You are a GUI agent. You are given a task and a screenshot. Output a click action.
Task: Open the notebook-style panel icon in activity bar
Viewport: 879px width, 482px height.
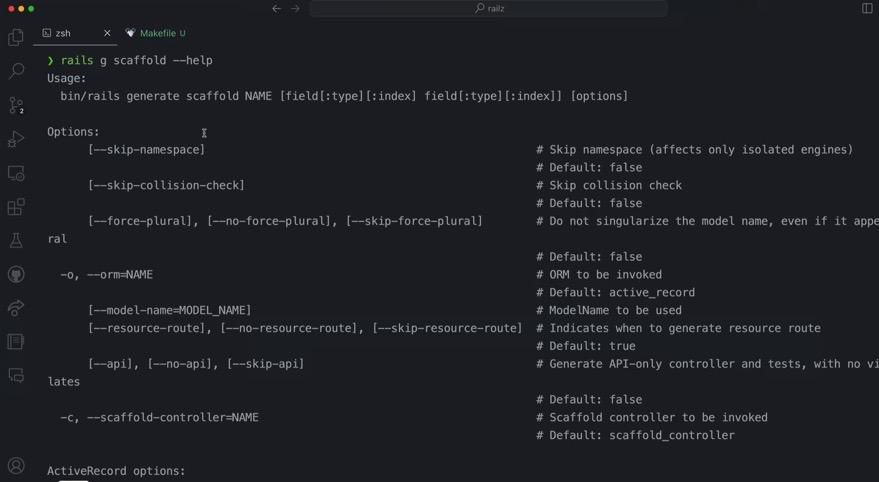(16, 342)
